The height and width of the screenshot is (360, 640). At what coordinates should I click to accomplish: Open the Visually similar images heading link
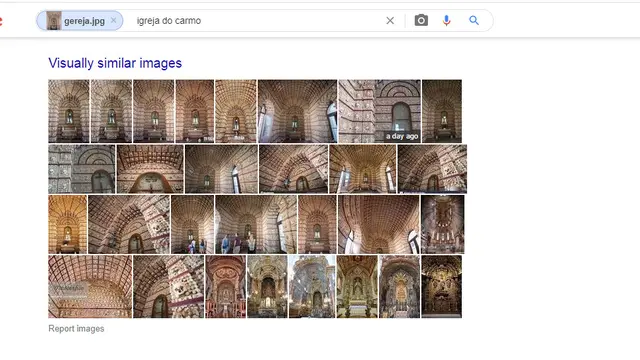115,63
